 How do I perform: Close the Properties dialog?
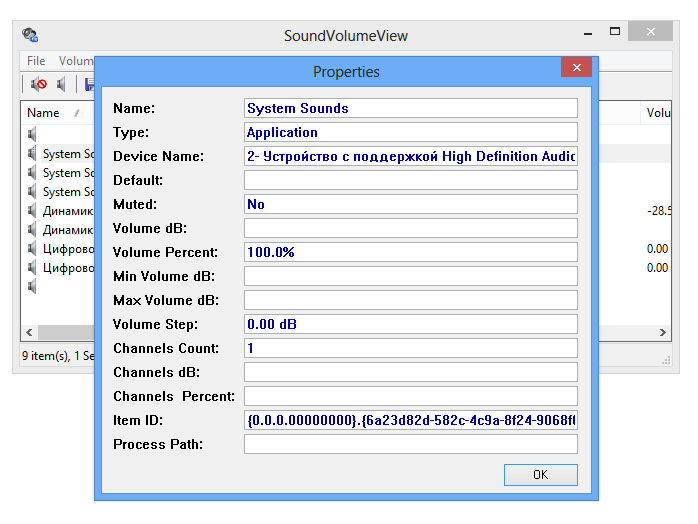(x=576, y=67)
